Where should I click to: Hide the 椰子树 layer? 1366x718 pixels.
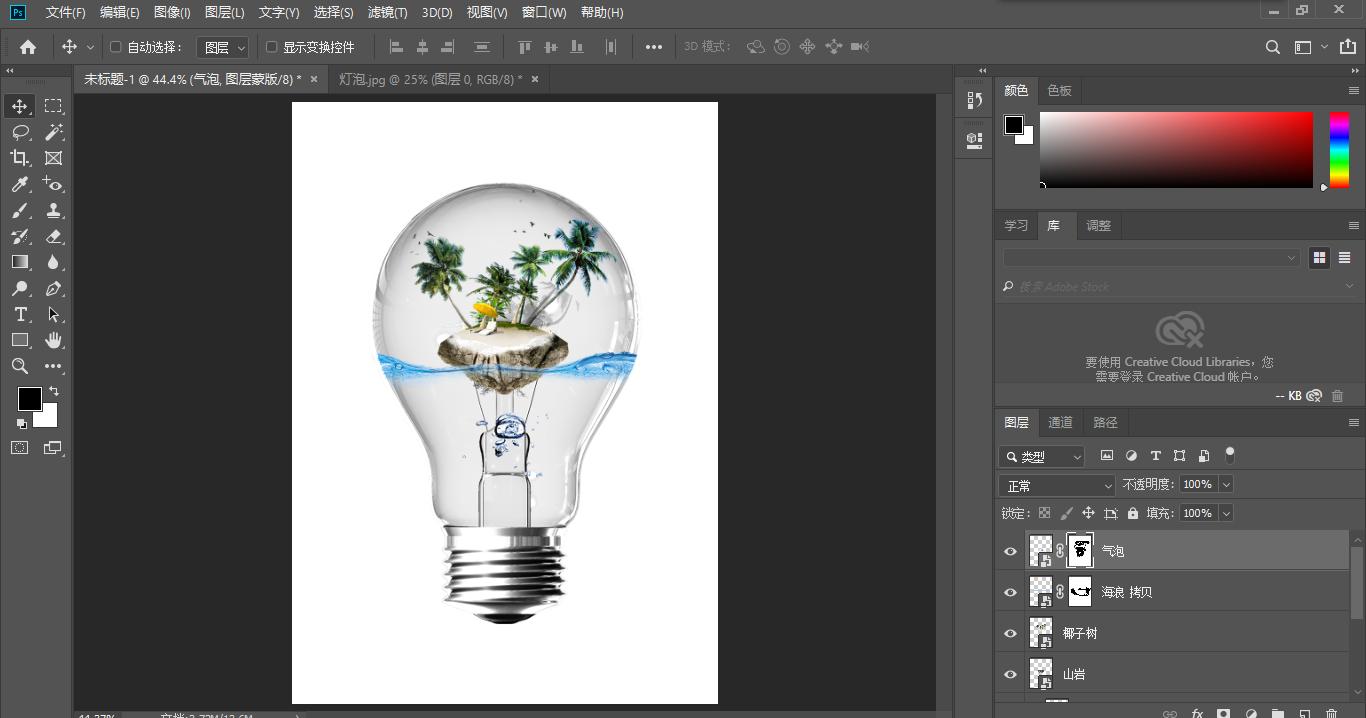click(x=1010, y=633)
